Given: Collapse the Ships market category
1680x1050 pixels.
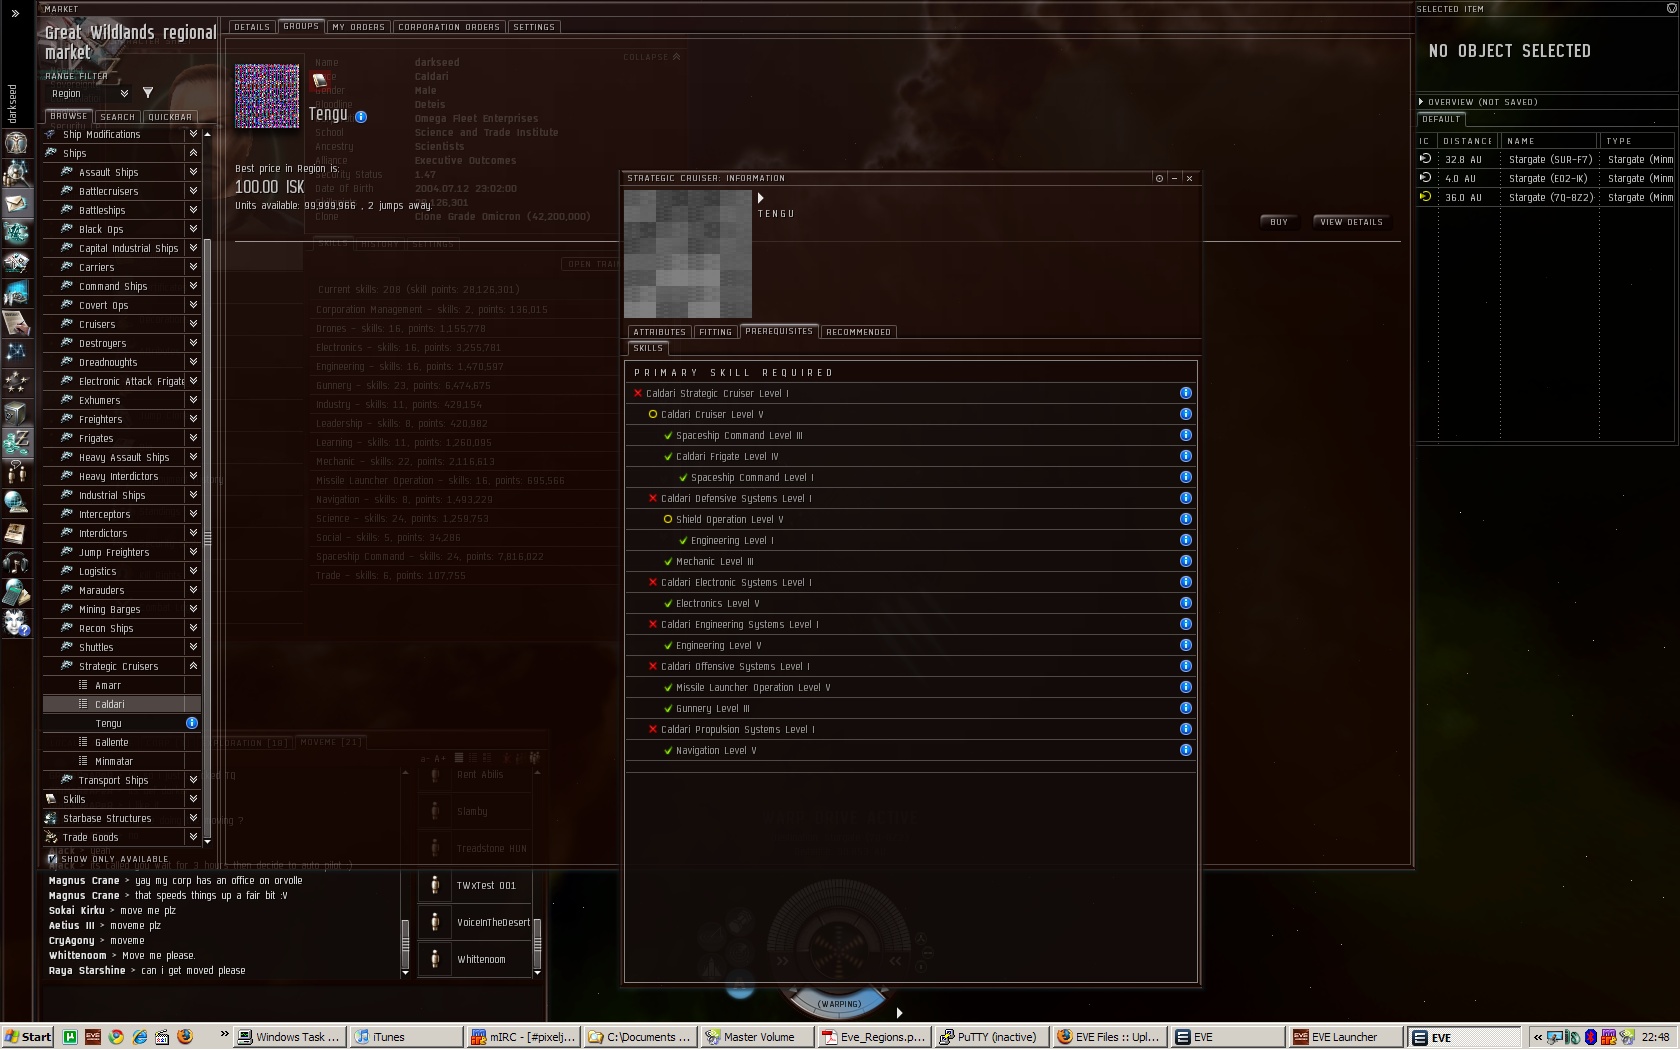Looking at the screenshot, I should pyautogui.click(x=193, y=153).
